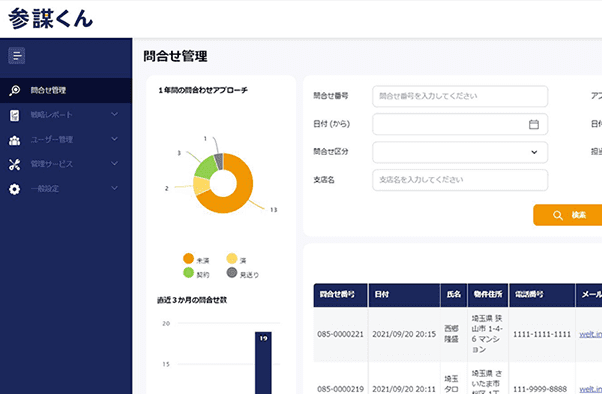Click the 問合せ管理 page heading
Image resolution: width=602 pixels, height=394 pixels.
175,56
